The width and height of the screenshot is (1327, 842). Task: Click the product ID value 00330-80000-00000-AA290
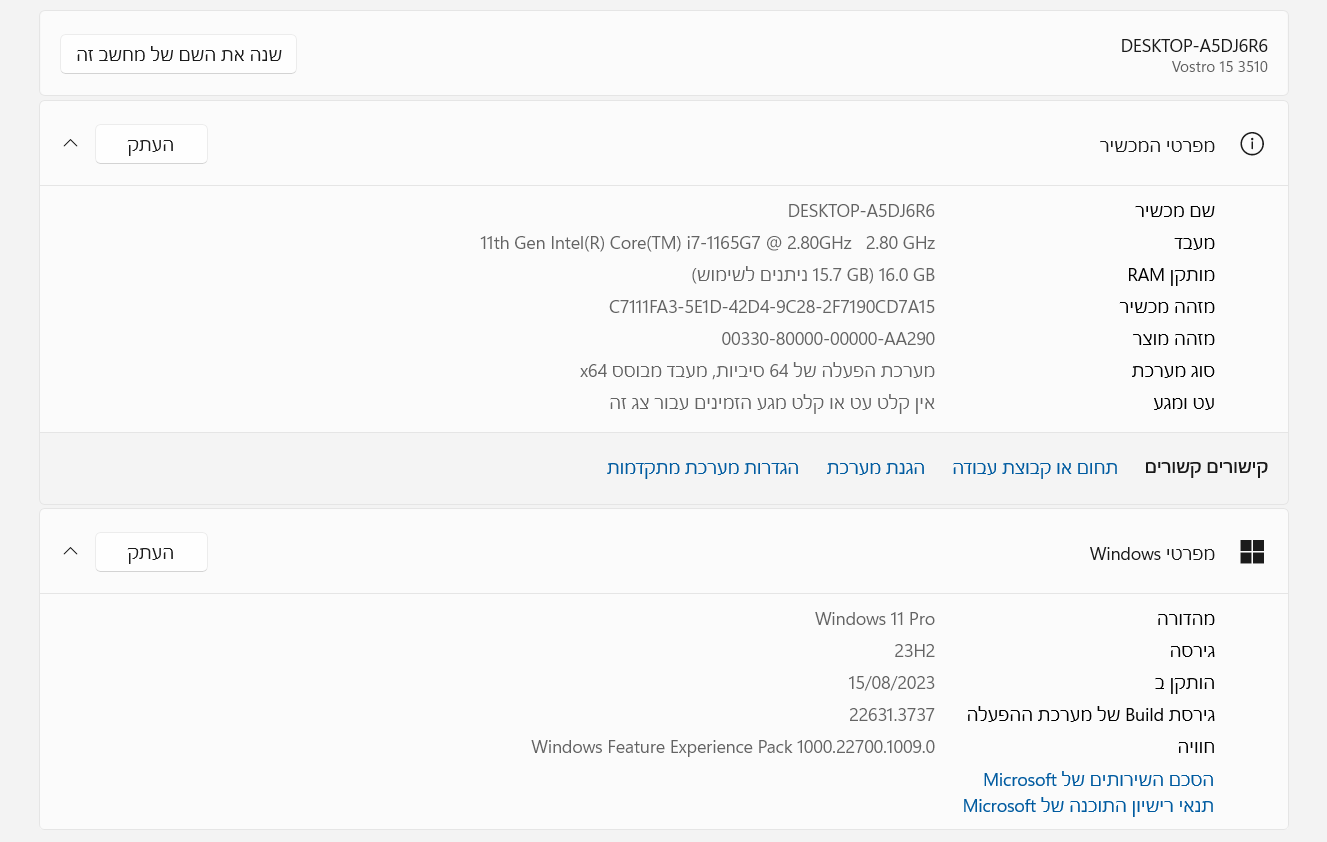pos(827,339)
